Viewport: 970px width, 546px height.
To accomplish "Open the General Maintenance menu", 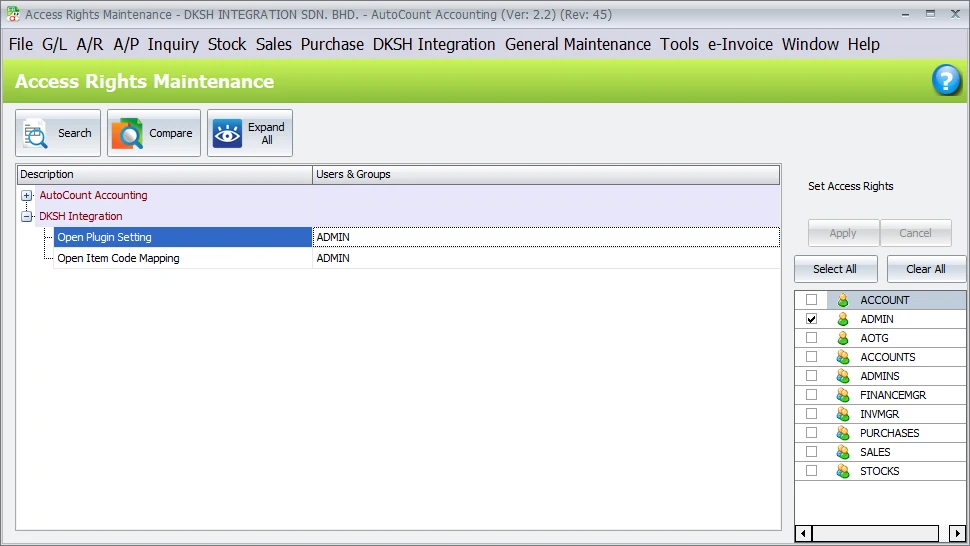I will click(578, 45).
